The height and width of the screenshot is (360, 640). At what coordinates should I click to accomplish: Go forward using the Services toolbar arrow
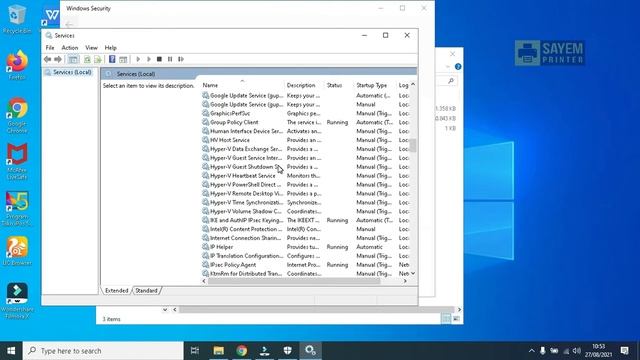pos(58,59)
